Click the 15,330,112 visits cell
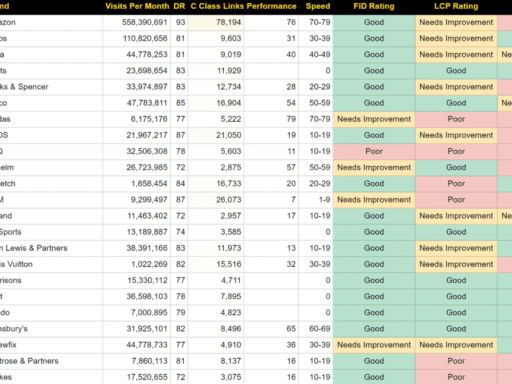Viewport: 512px width, 384px height. [x=137, y=280]
